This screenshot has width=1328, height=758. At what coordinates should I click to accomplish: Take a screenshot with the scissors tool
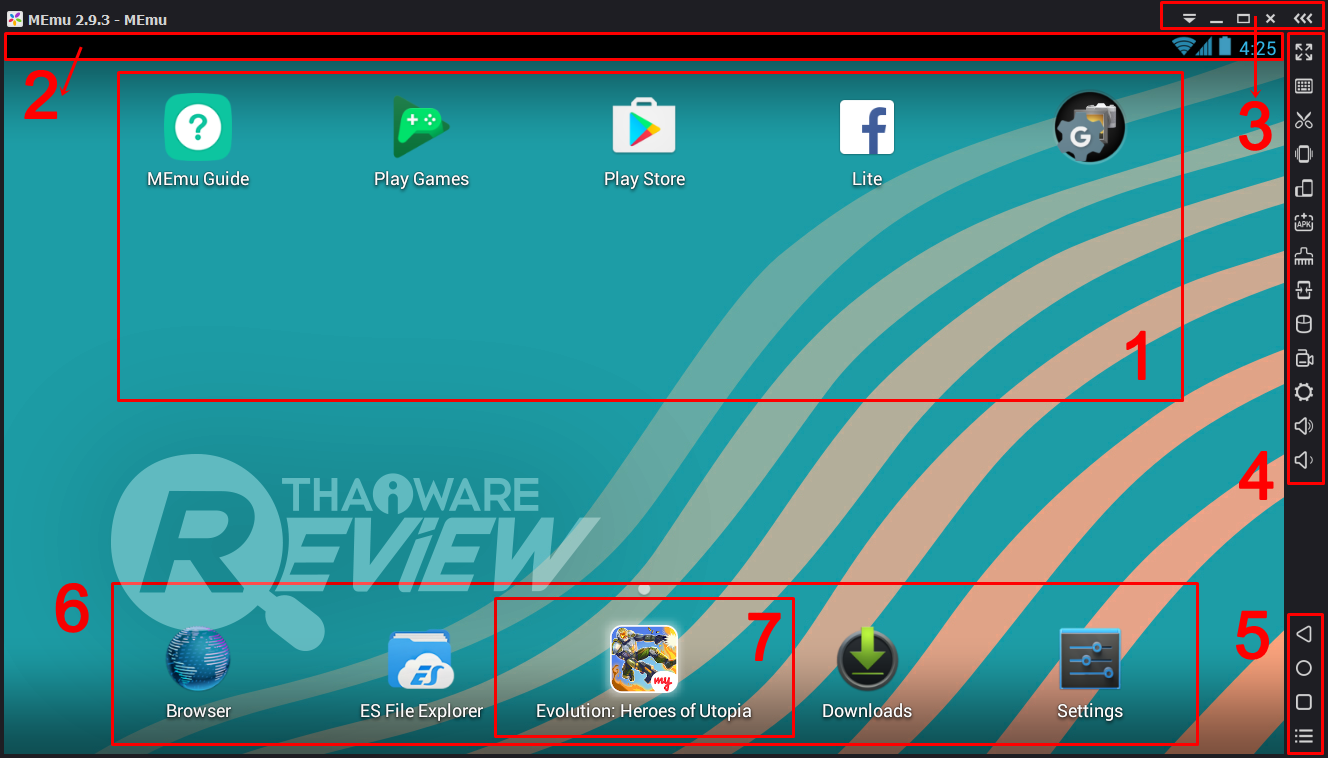[x=1304, y=120]
